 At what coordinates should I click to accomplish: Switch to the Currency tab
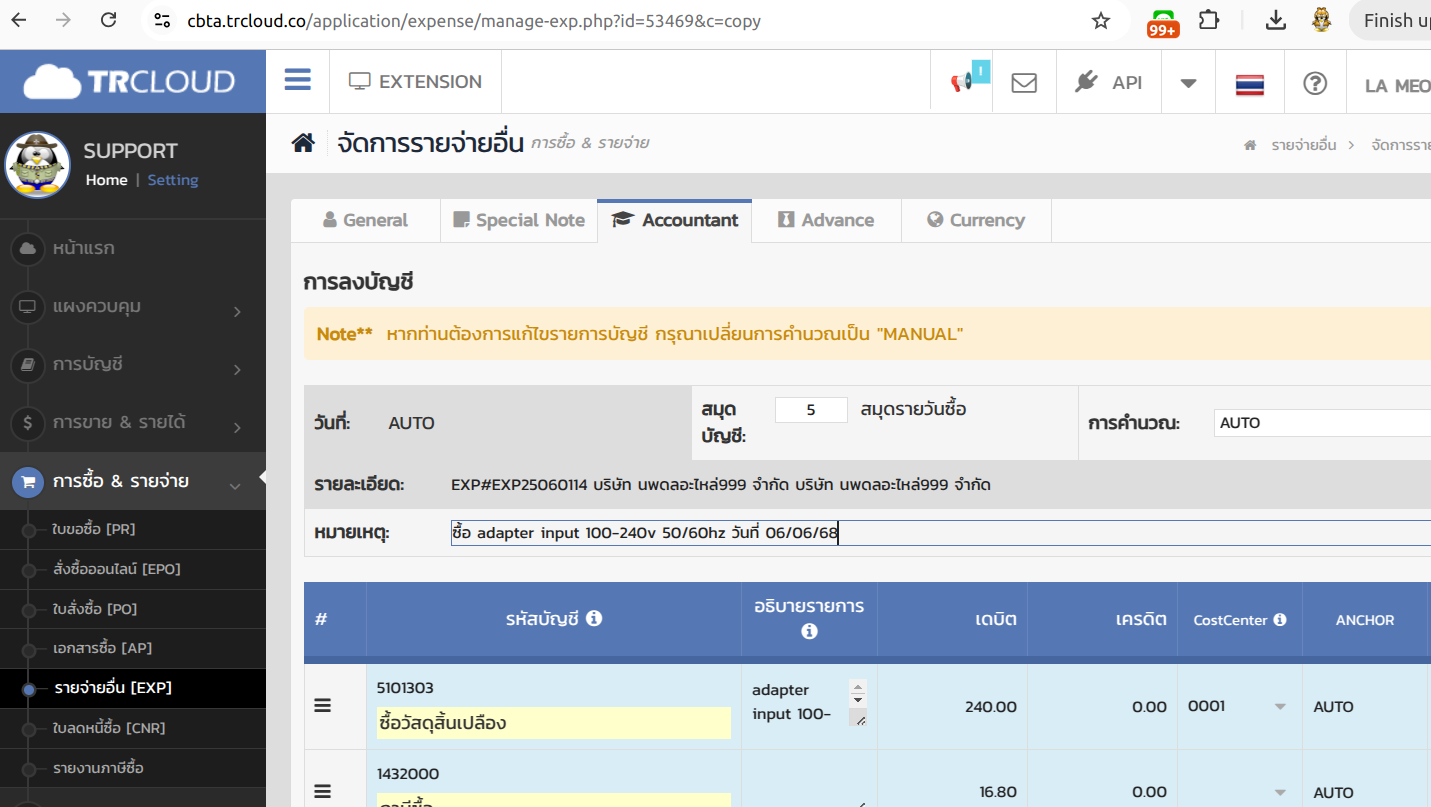(976, 220)
